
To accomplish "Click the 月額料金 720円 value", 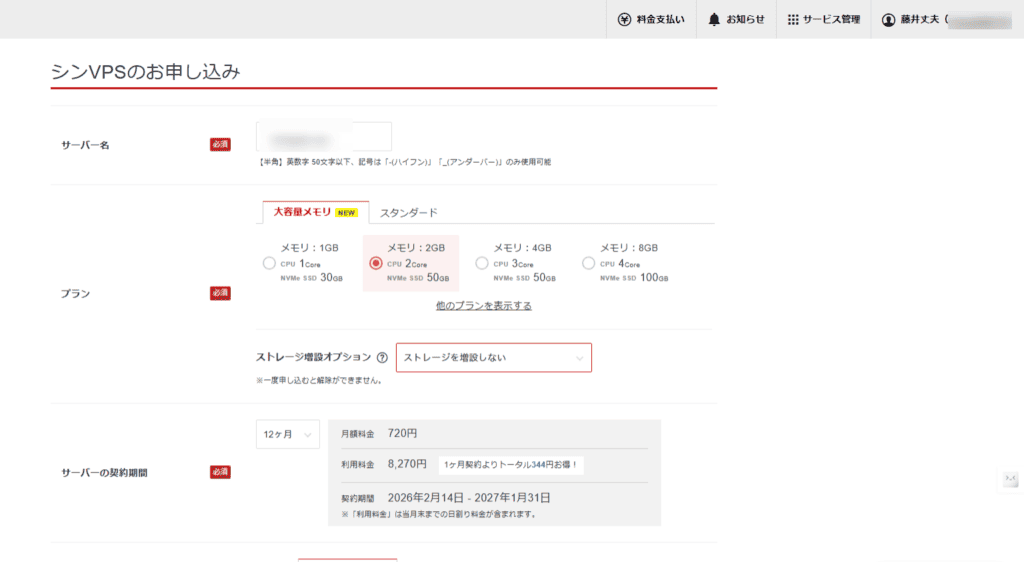I will 402,433.
